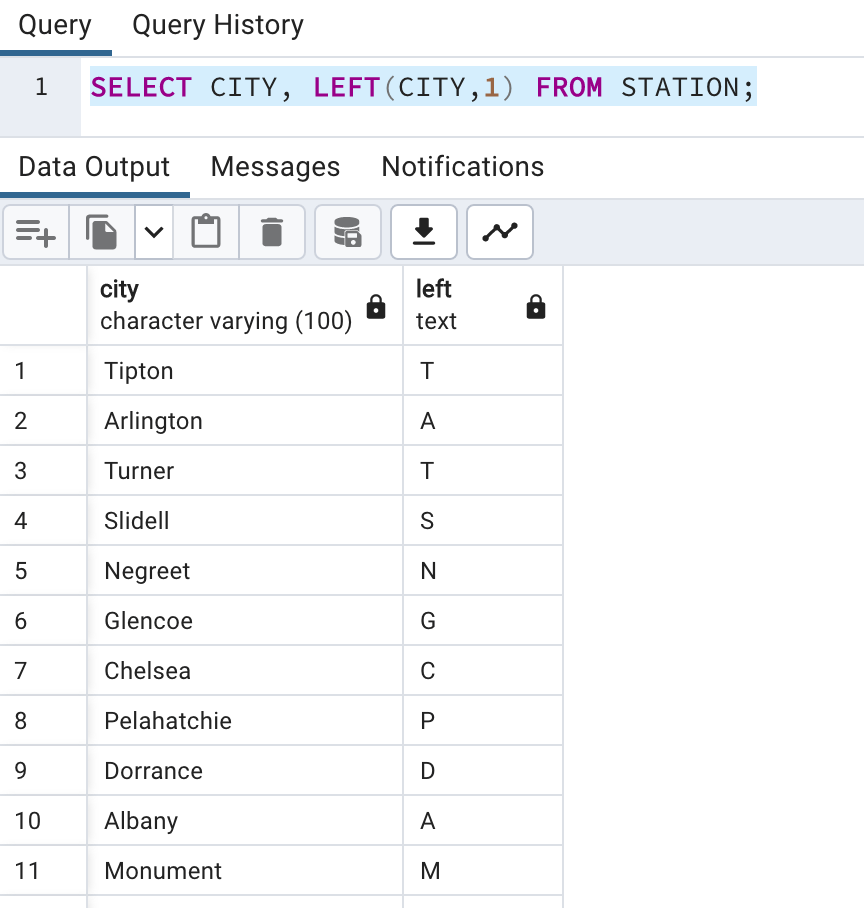
Task: Select the Data Output tab
Action: click(95, 167)
